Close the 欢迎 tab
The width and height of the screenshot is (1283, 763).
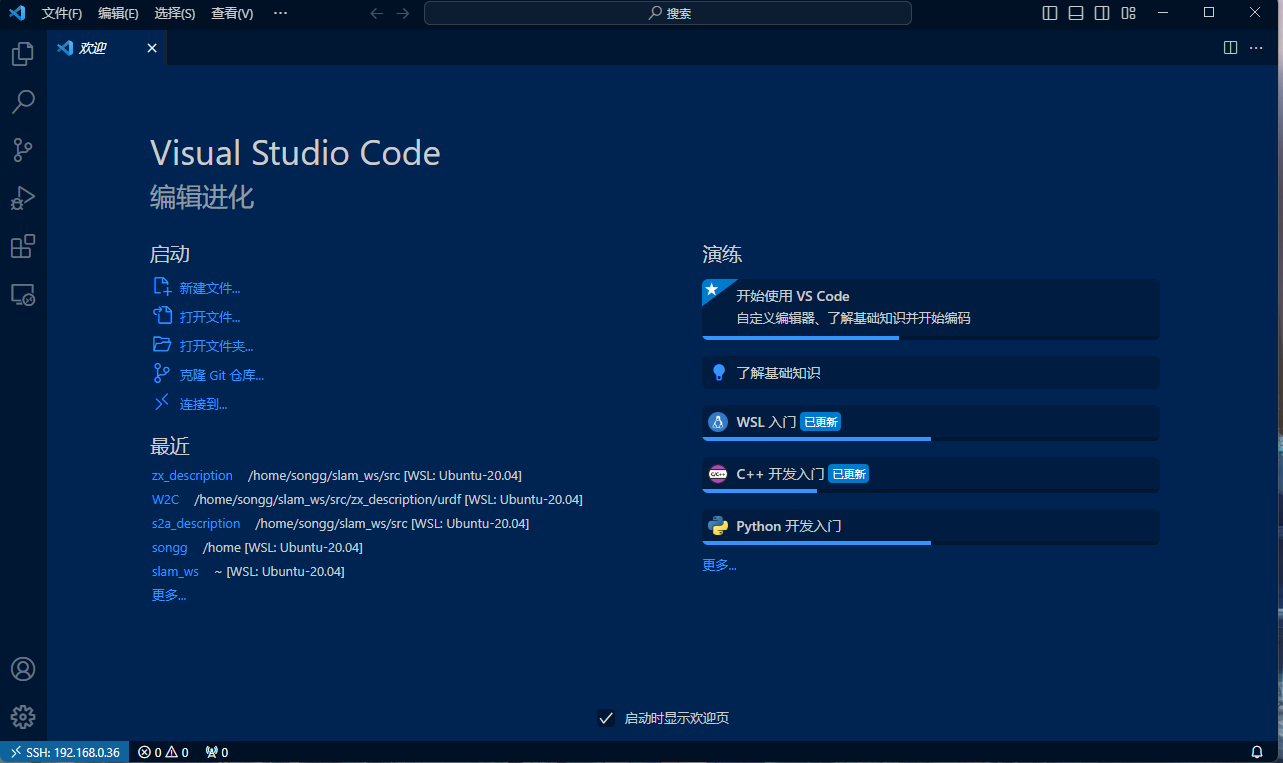[x=152, y=48]
